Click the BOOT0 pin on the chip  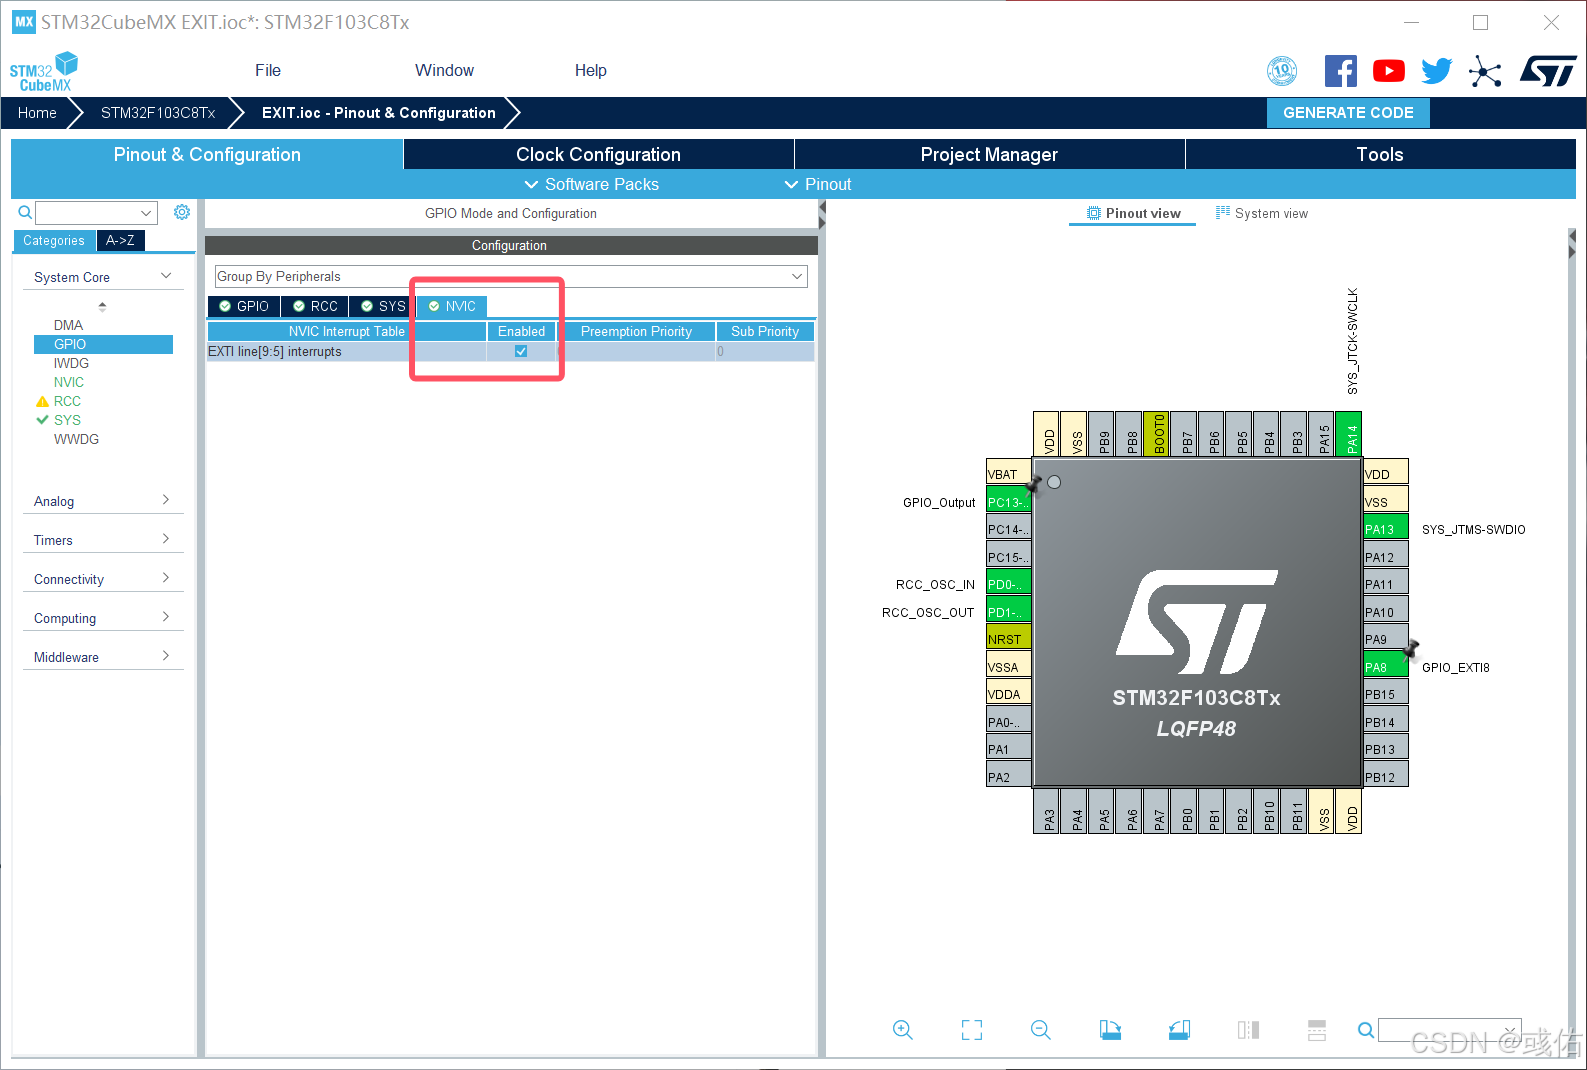[x=1156, y=434]
